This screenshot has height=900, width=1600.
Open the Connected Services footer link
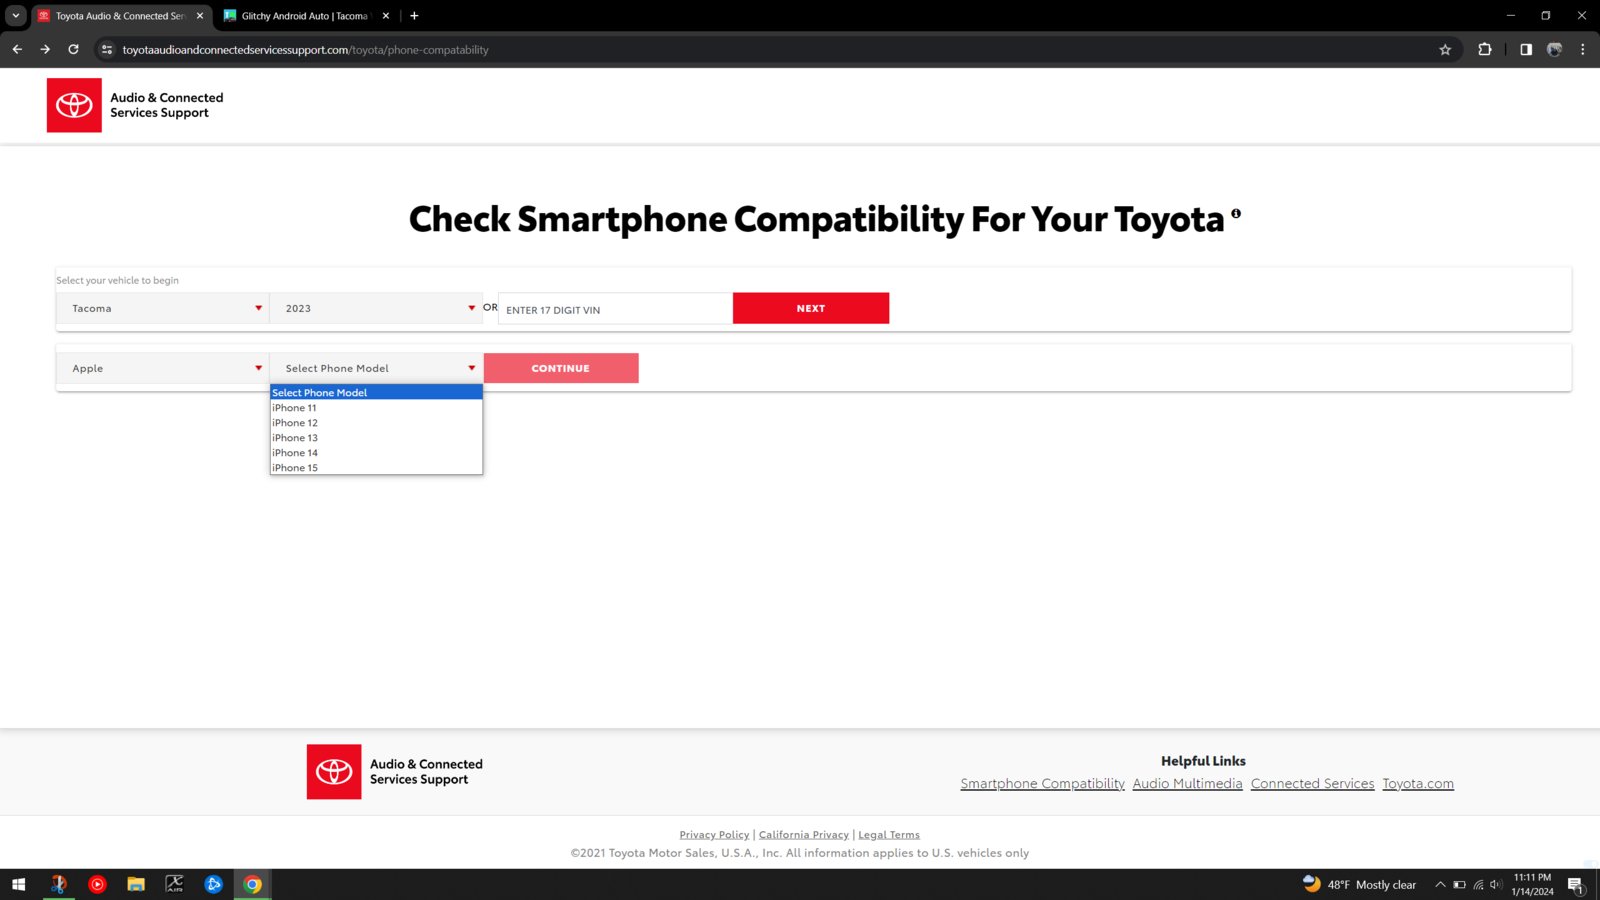tap(1313, 784)
